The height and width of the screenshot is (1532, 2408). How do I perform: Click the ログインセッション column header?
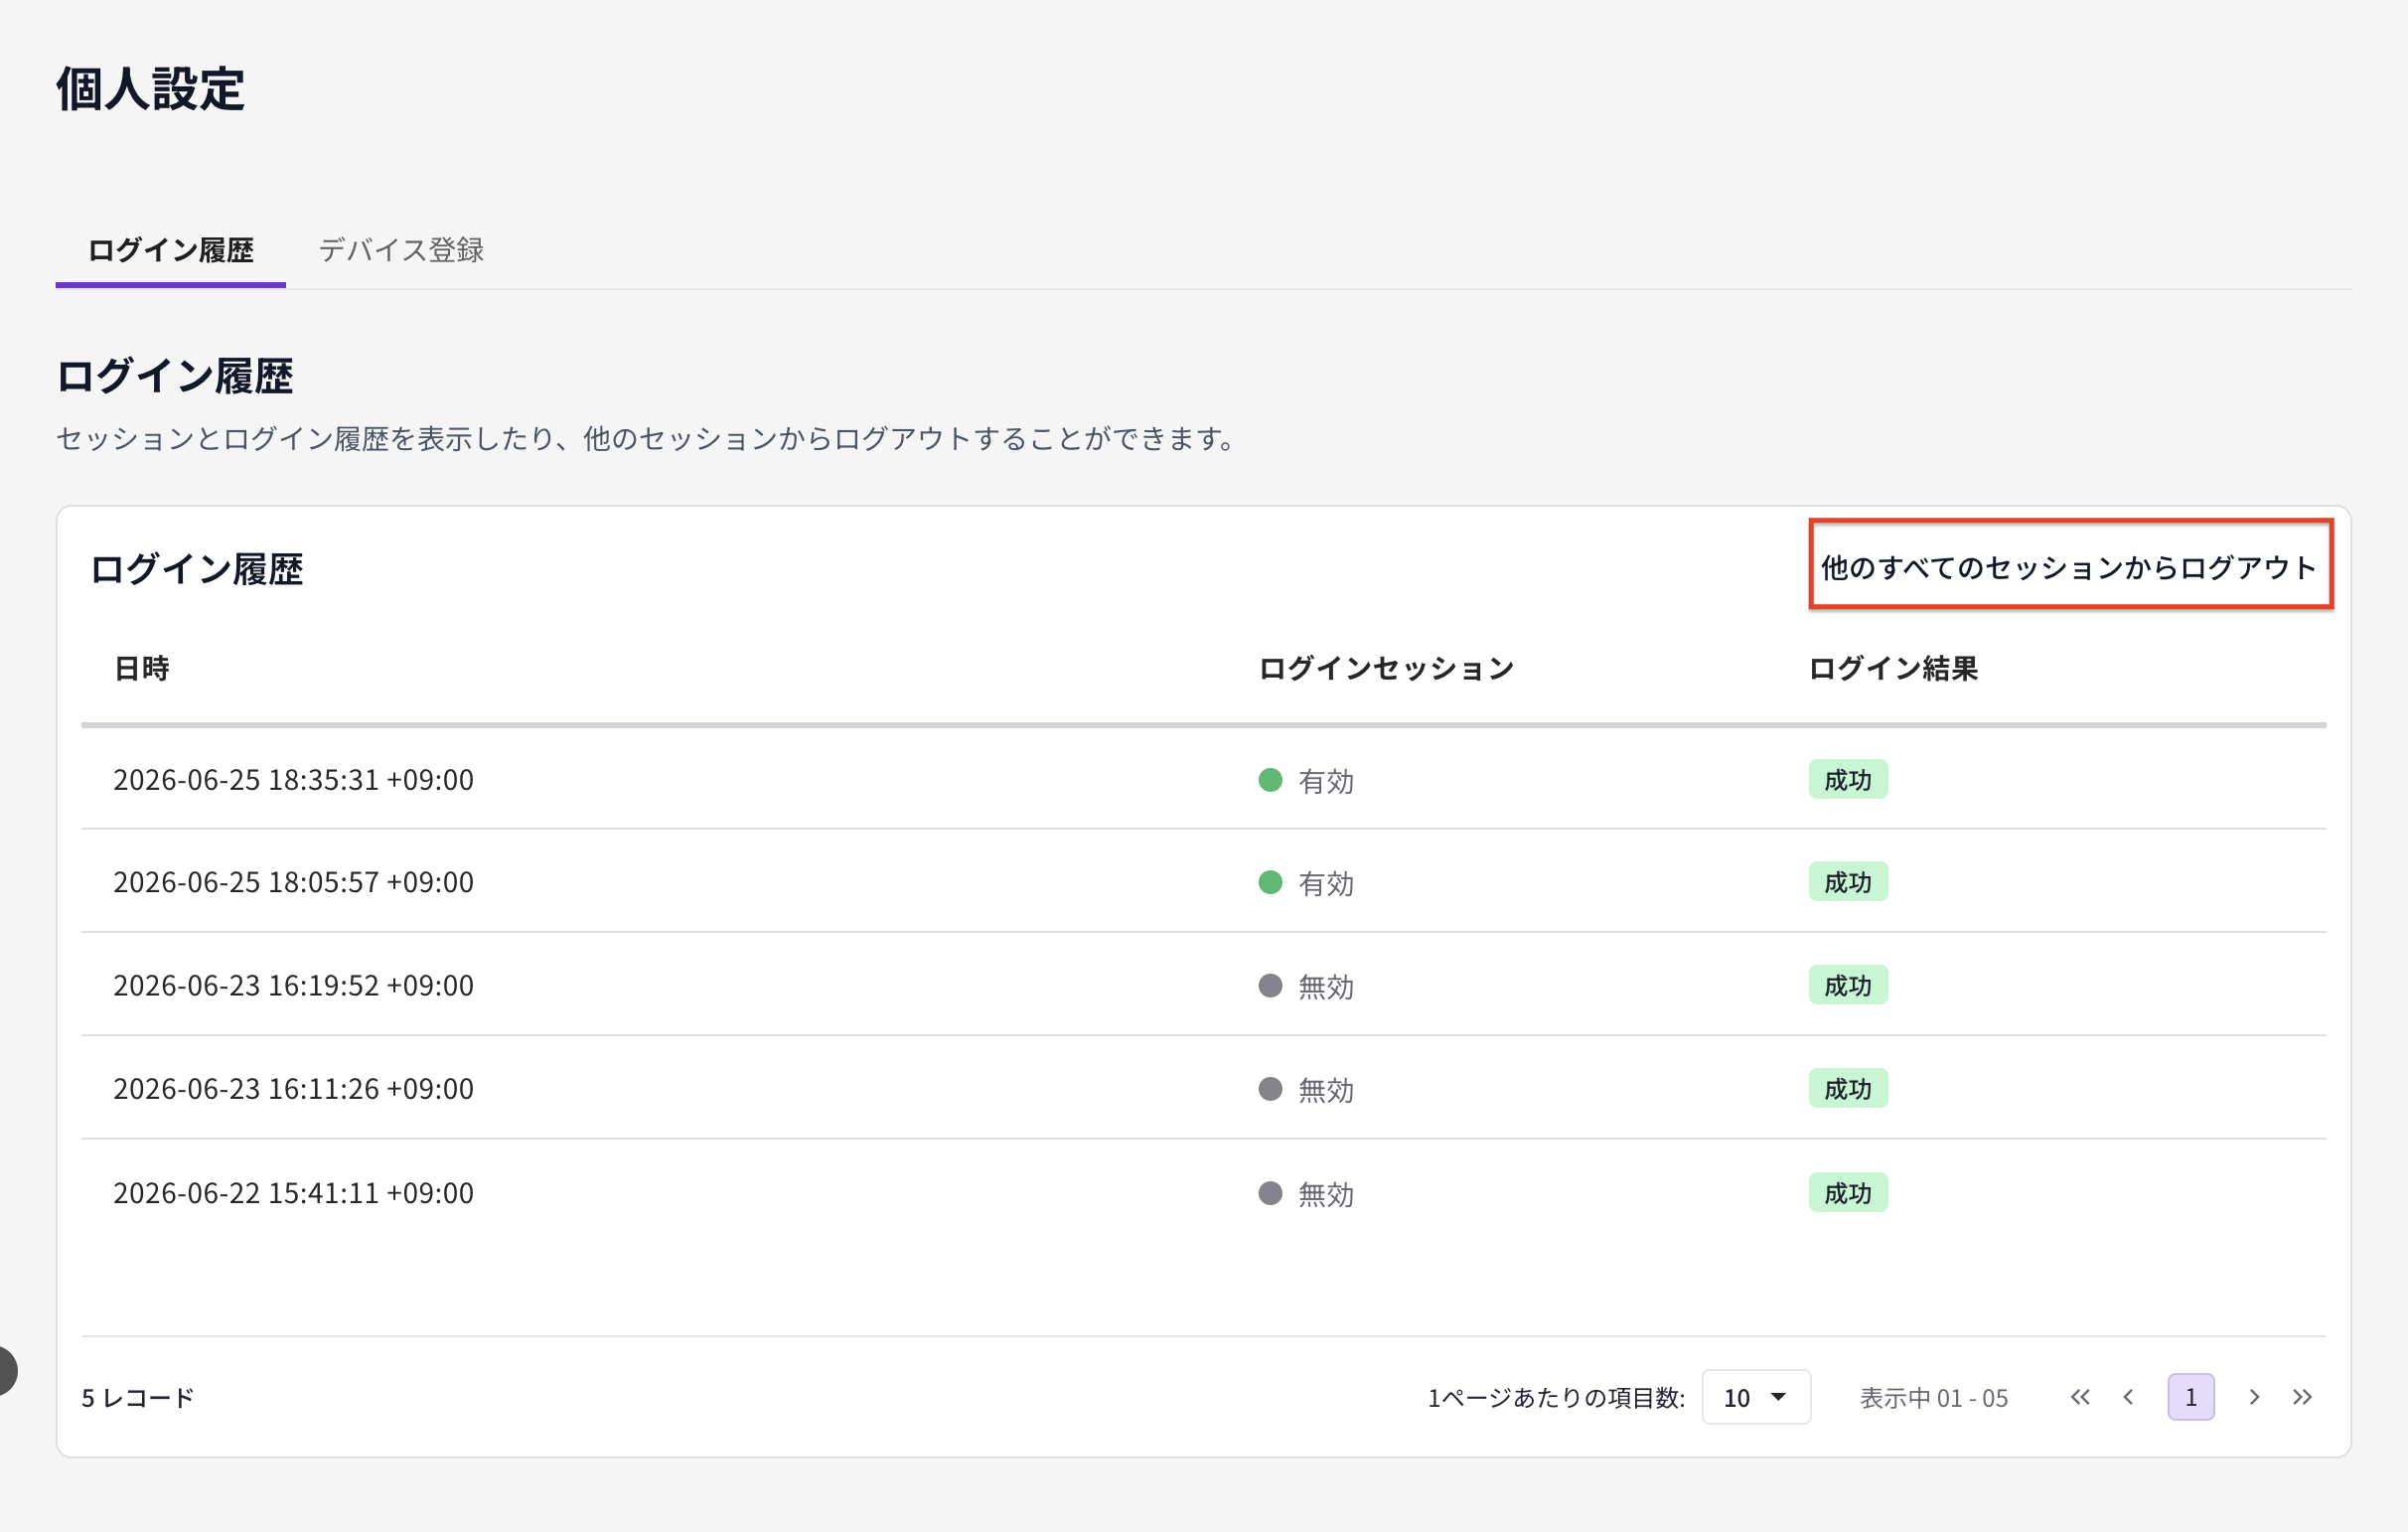1386,668
